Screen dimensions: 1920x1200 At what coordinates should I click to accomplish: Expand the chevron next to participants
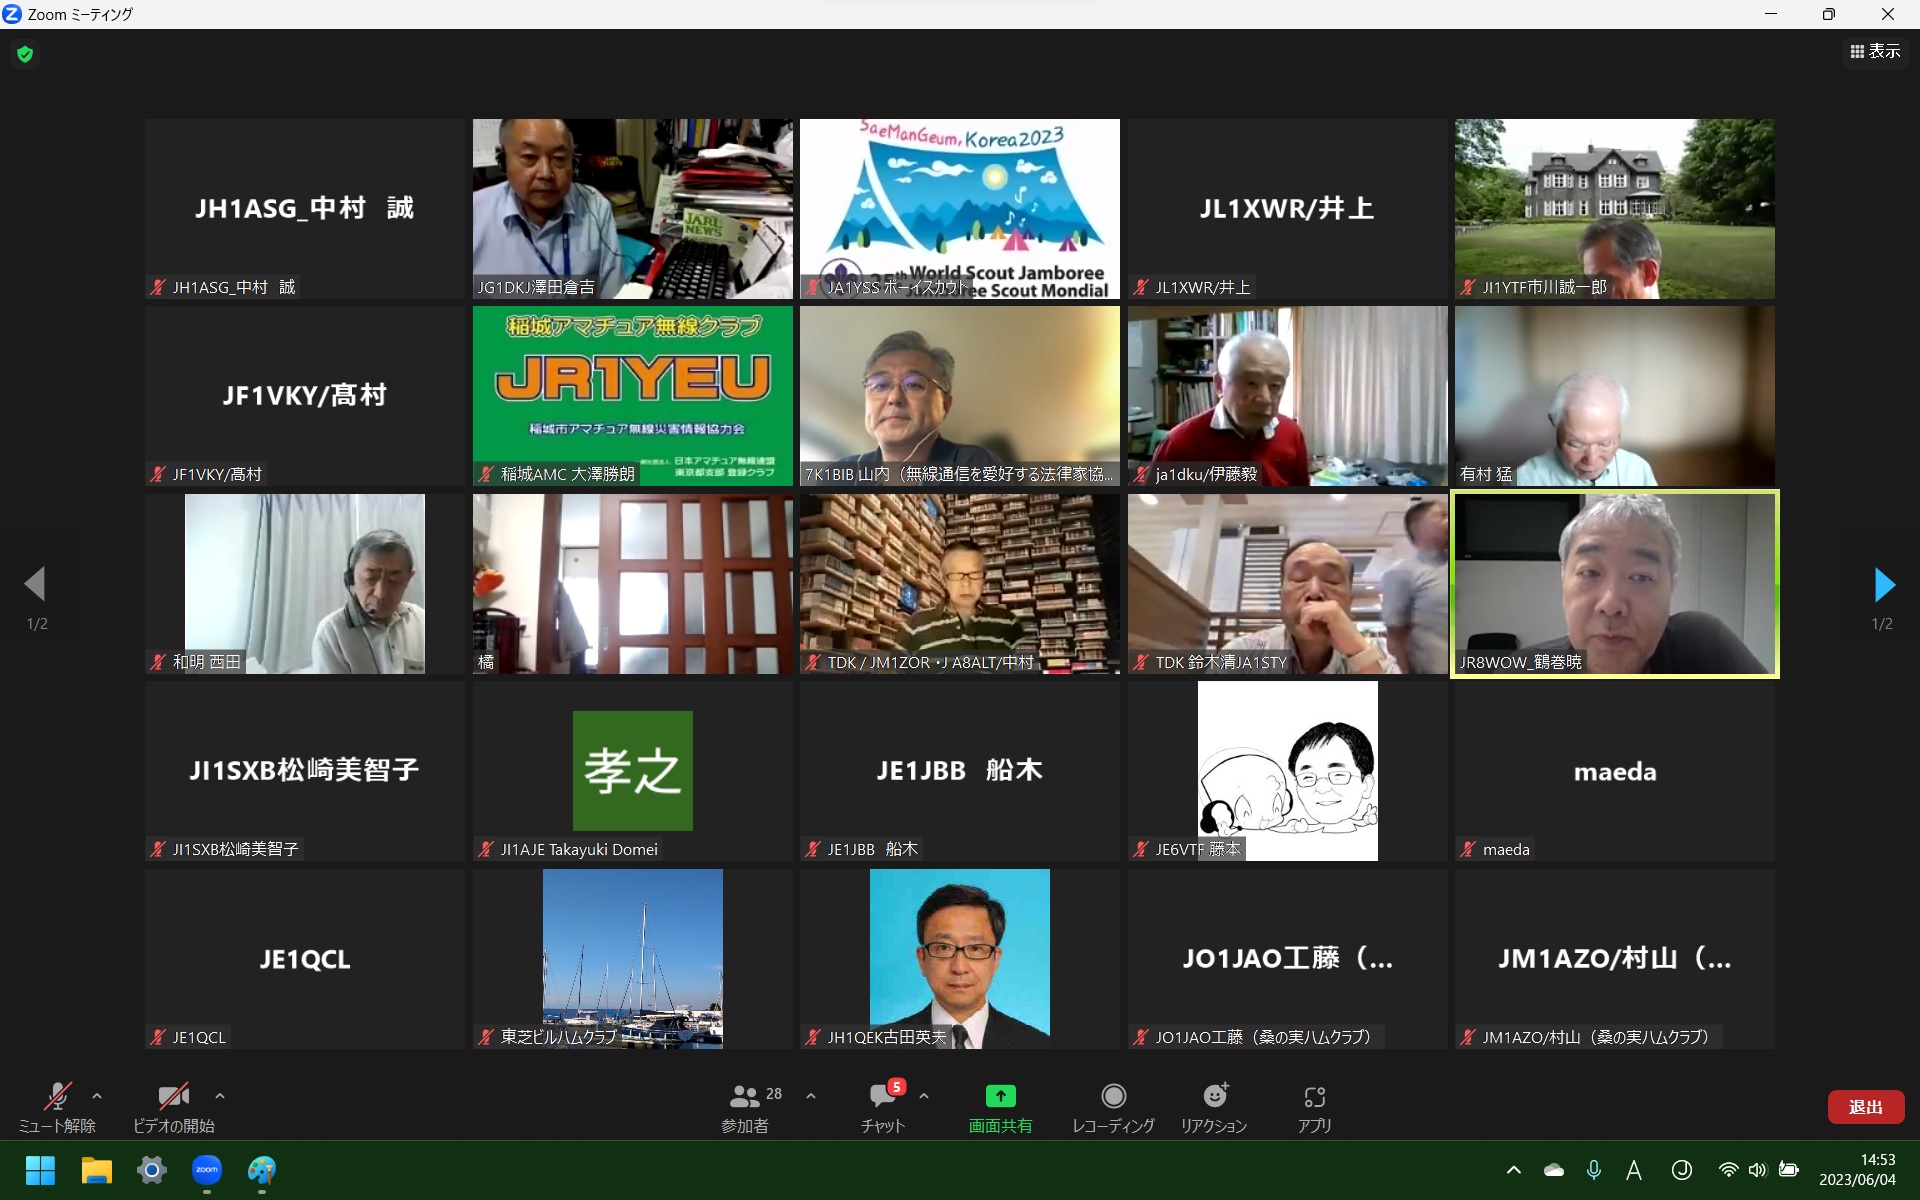[x=811, y=1096]
